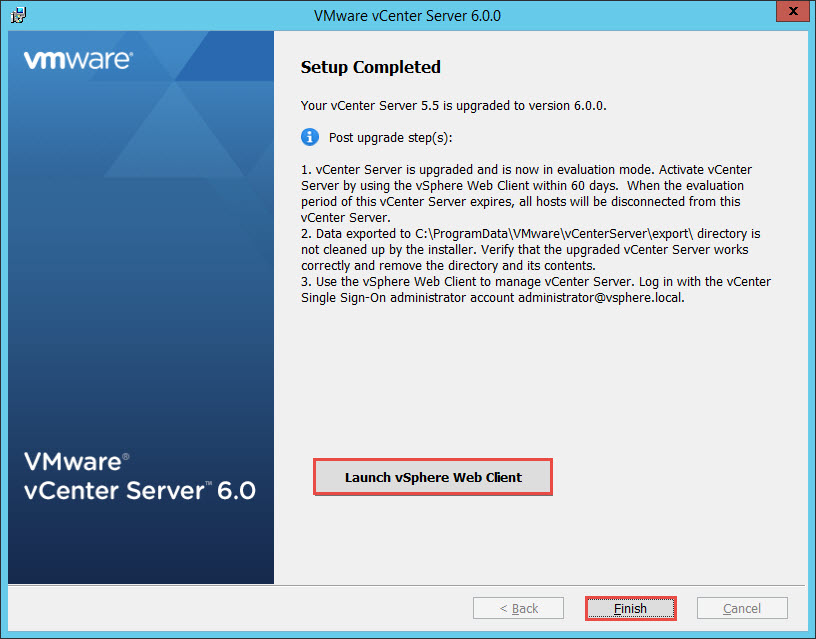Select the disabled Back button
816x639 pixels.
point(518,607)
